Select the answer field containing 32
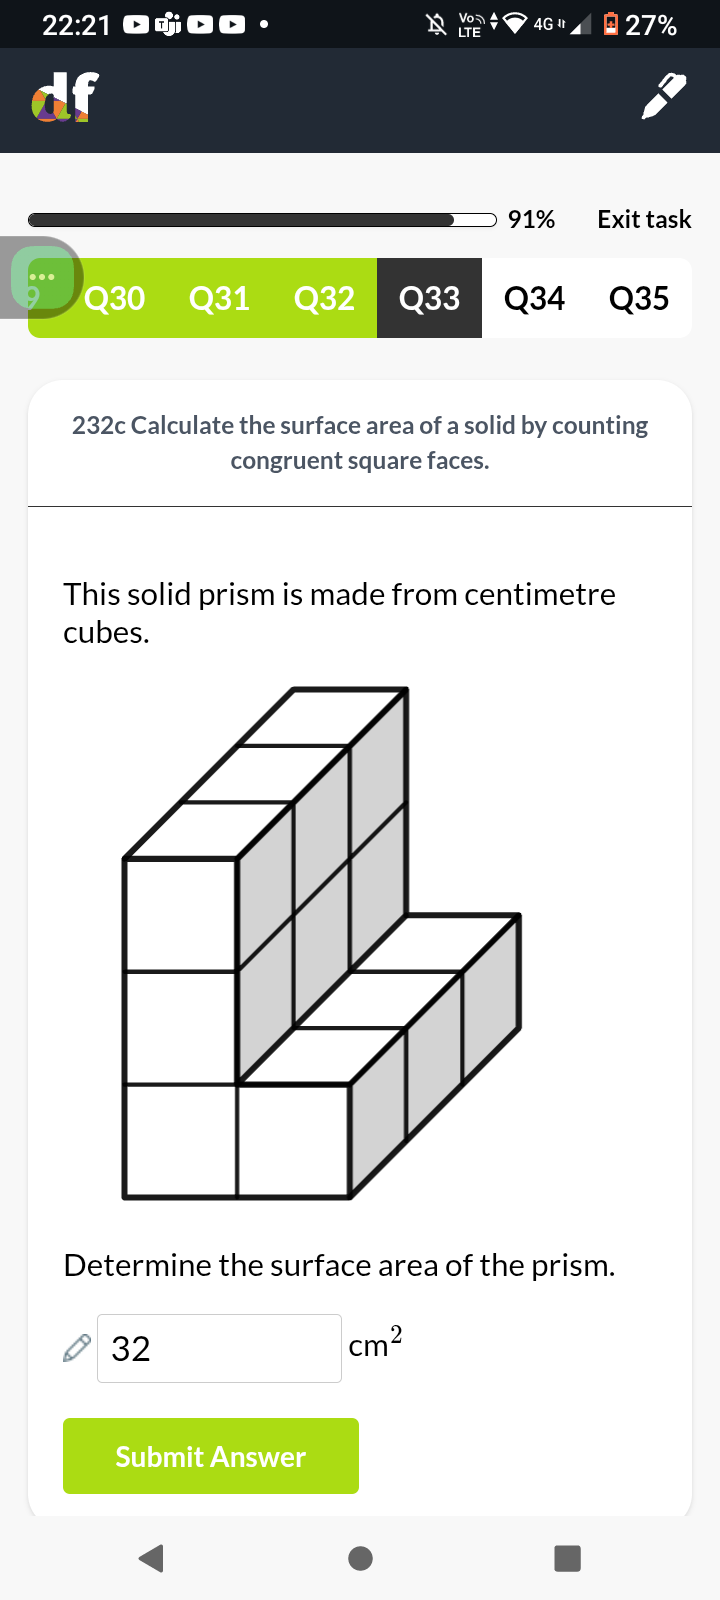720x1600 pixels. 218,1347
